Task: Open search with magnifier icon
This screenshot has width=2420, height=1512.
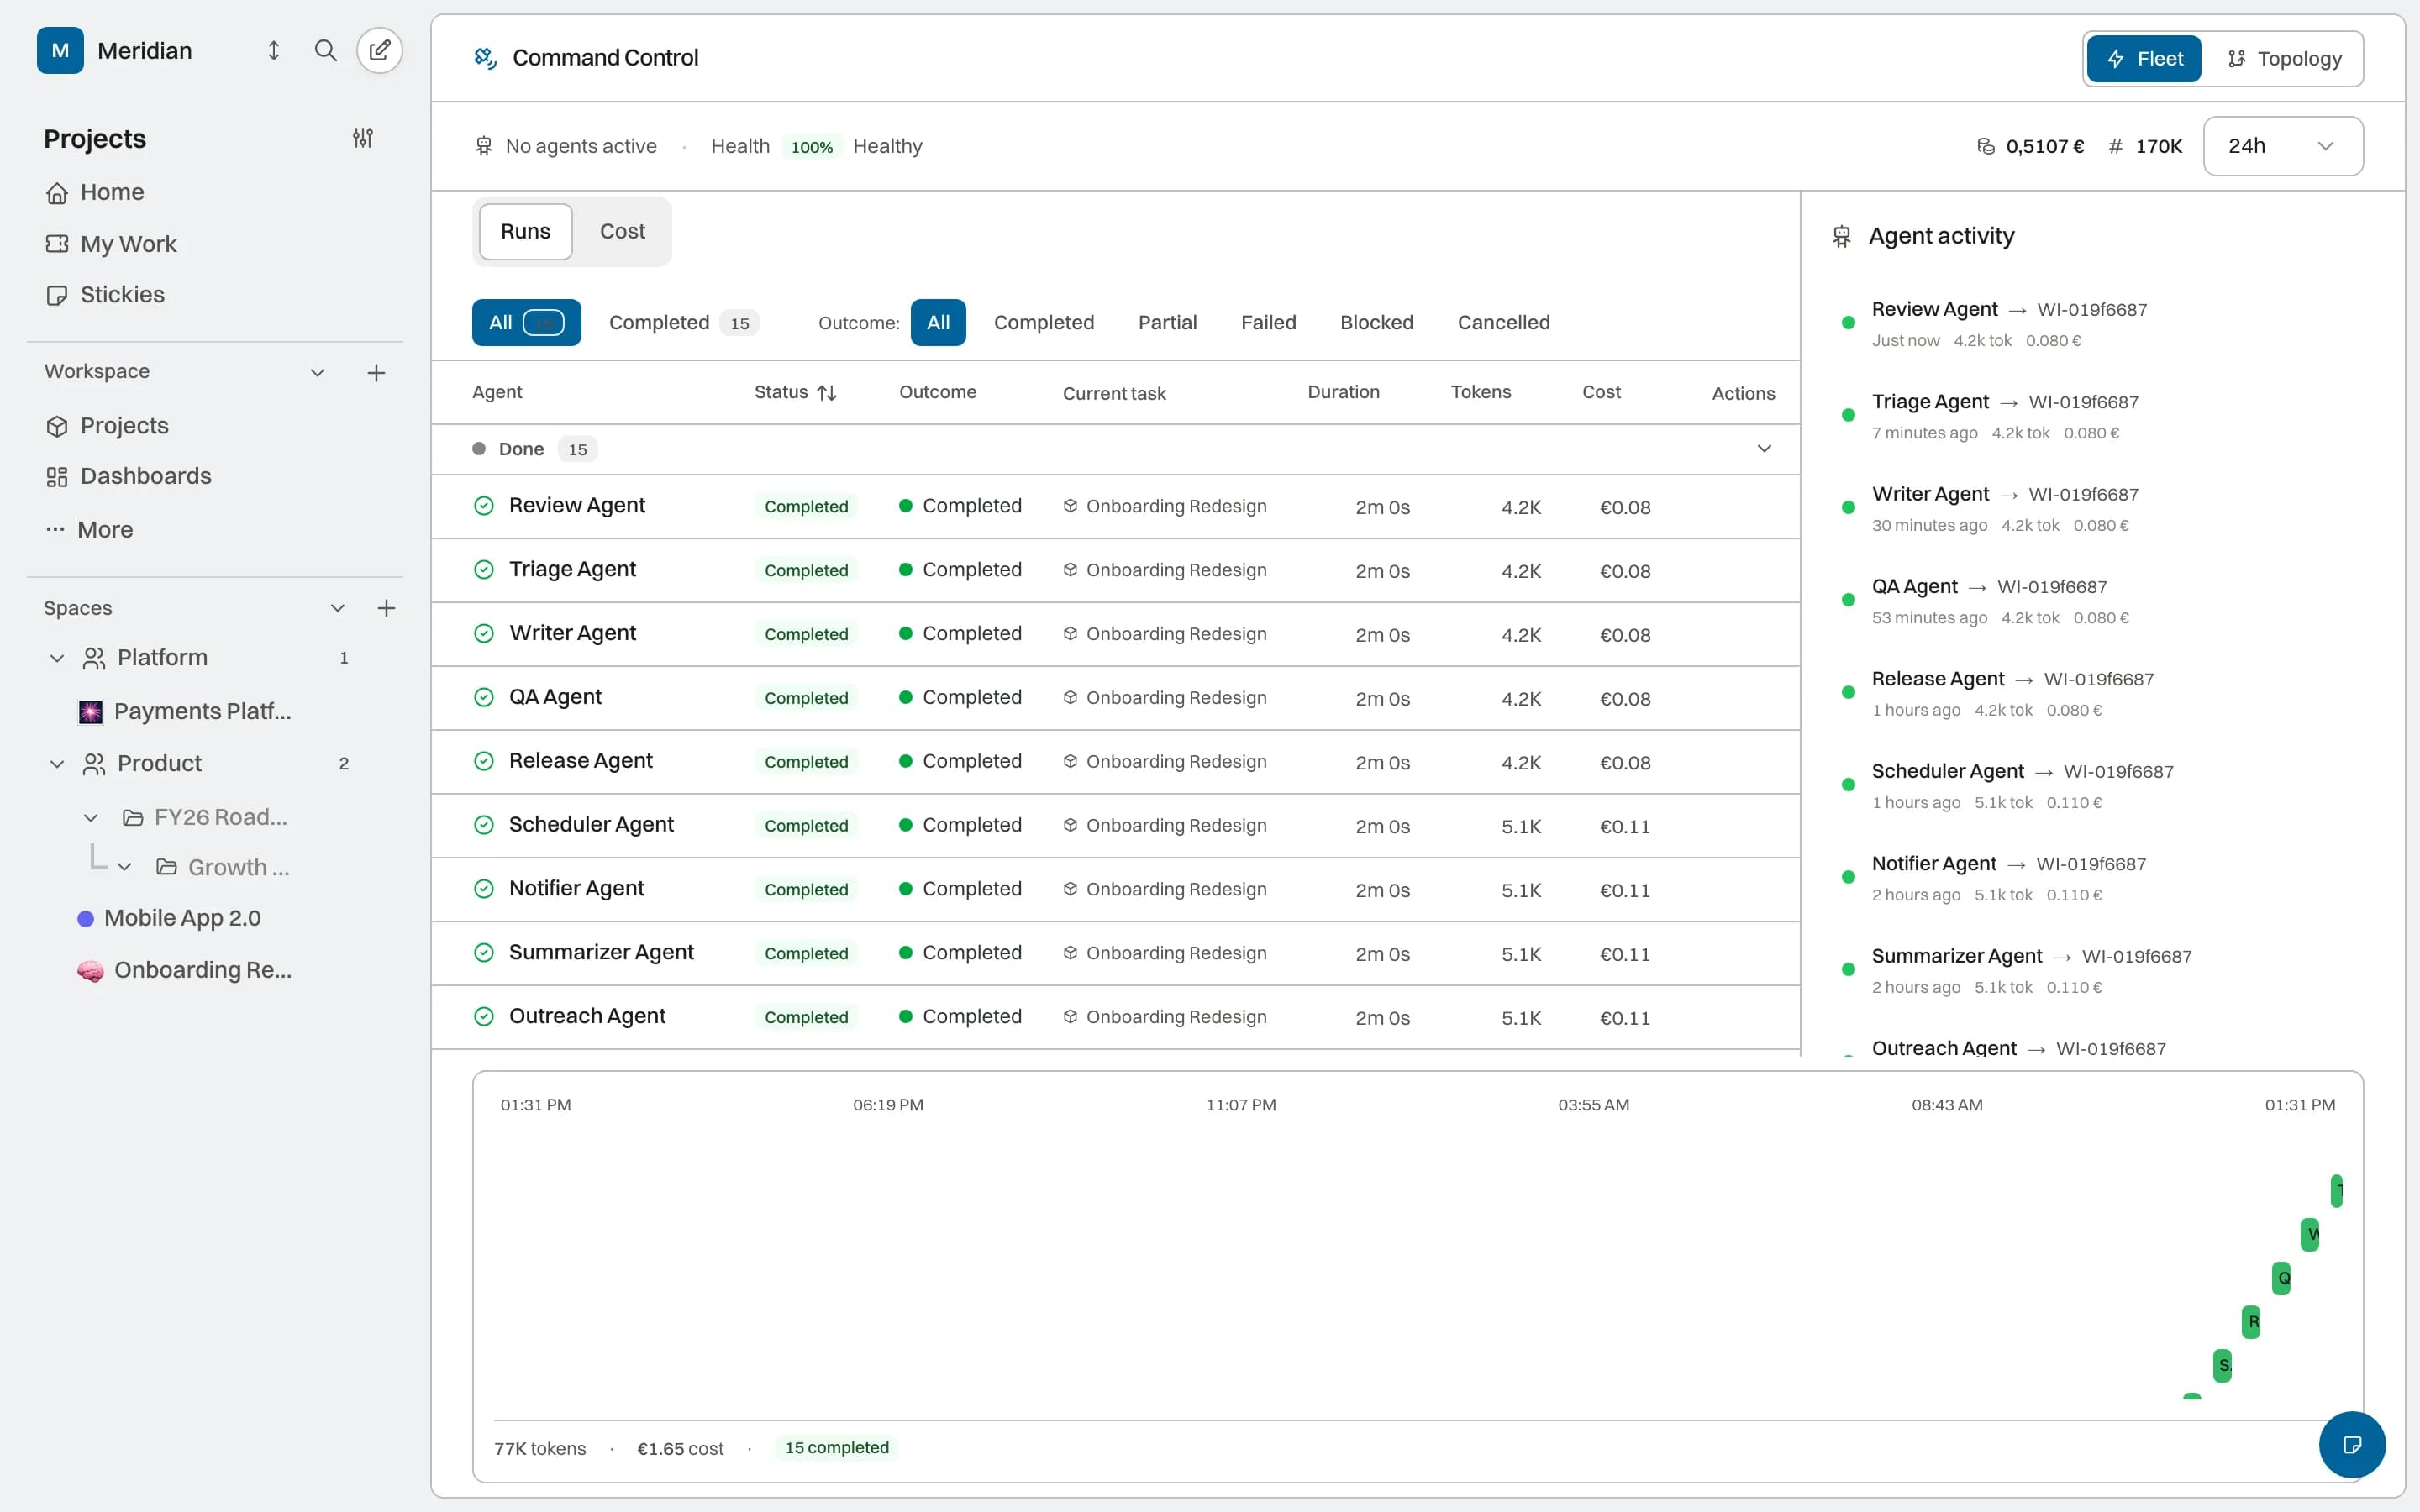Action: click(325, 50)
